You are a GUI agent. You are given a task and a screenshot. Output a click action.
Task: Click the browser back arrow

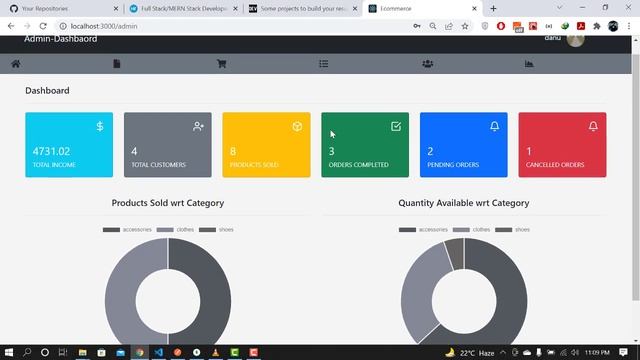pos(11,26)
